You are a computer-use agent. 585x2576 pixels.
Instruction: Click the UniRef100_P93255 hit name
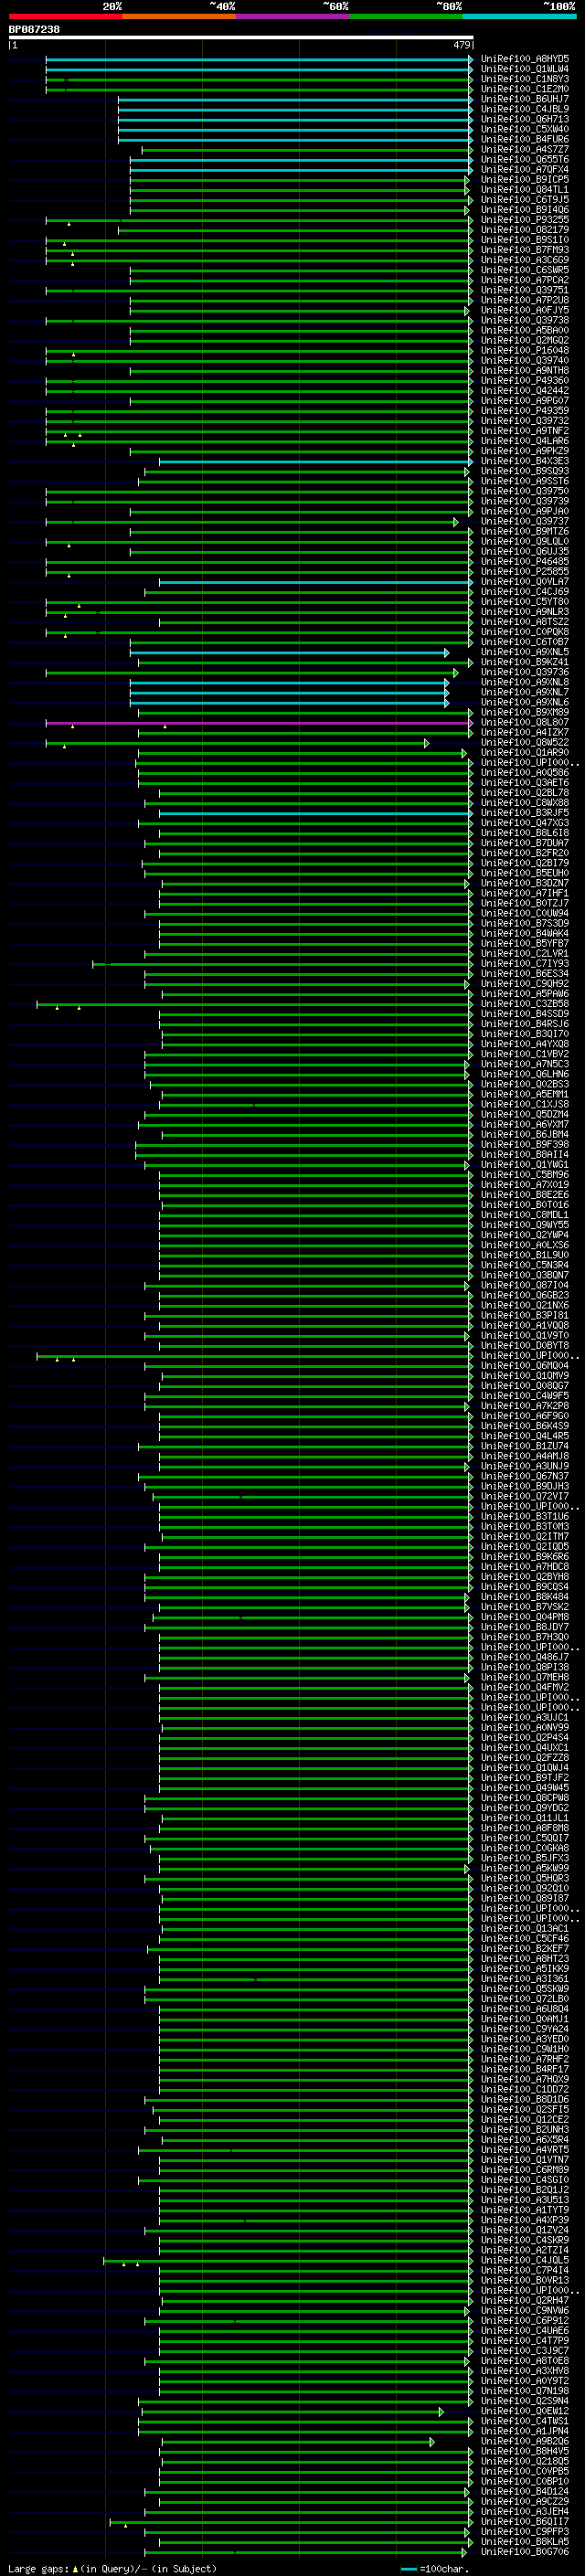525,220
